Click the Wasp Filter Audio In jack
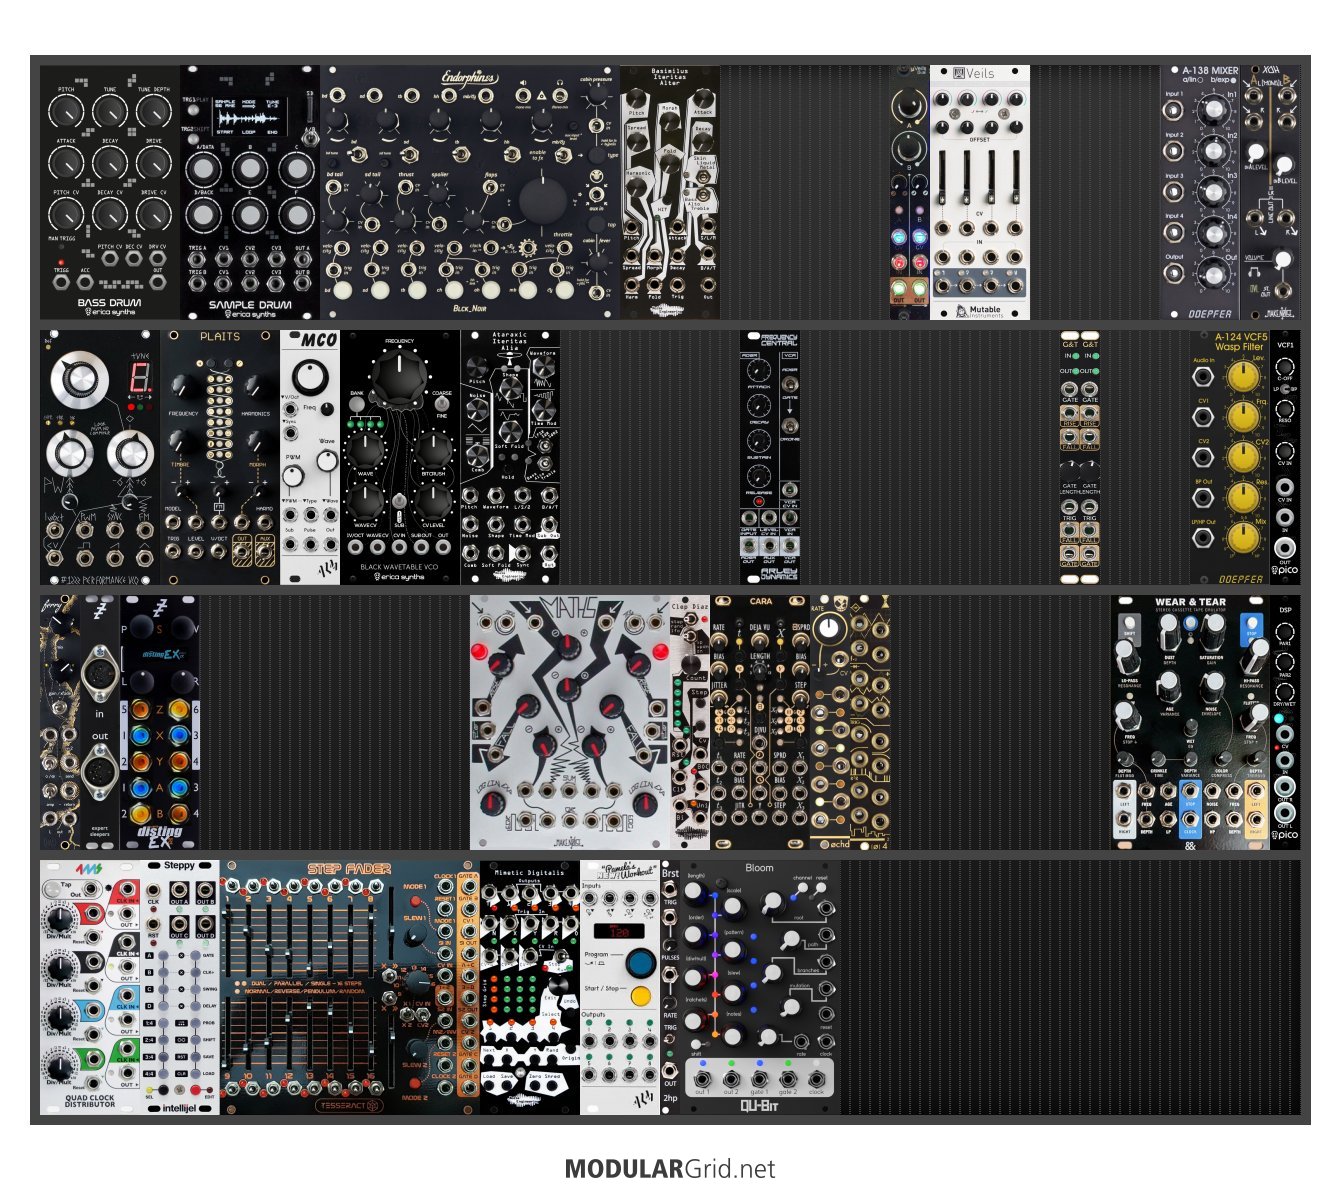 [1204, 376]
